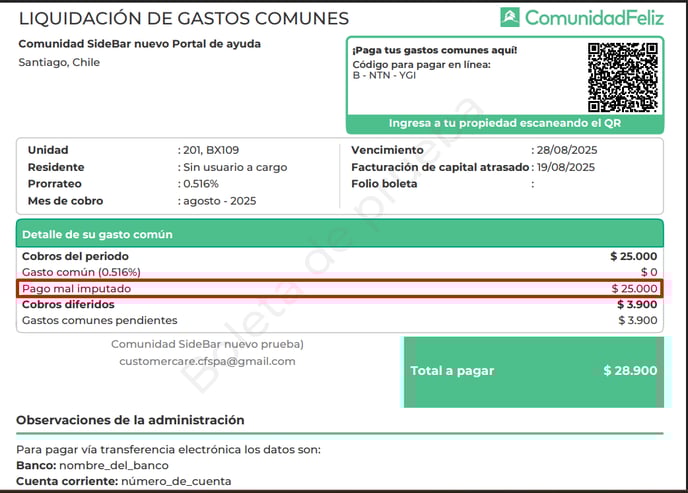Click the 'Cobros del periodo' row label

point(75,256)
